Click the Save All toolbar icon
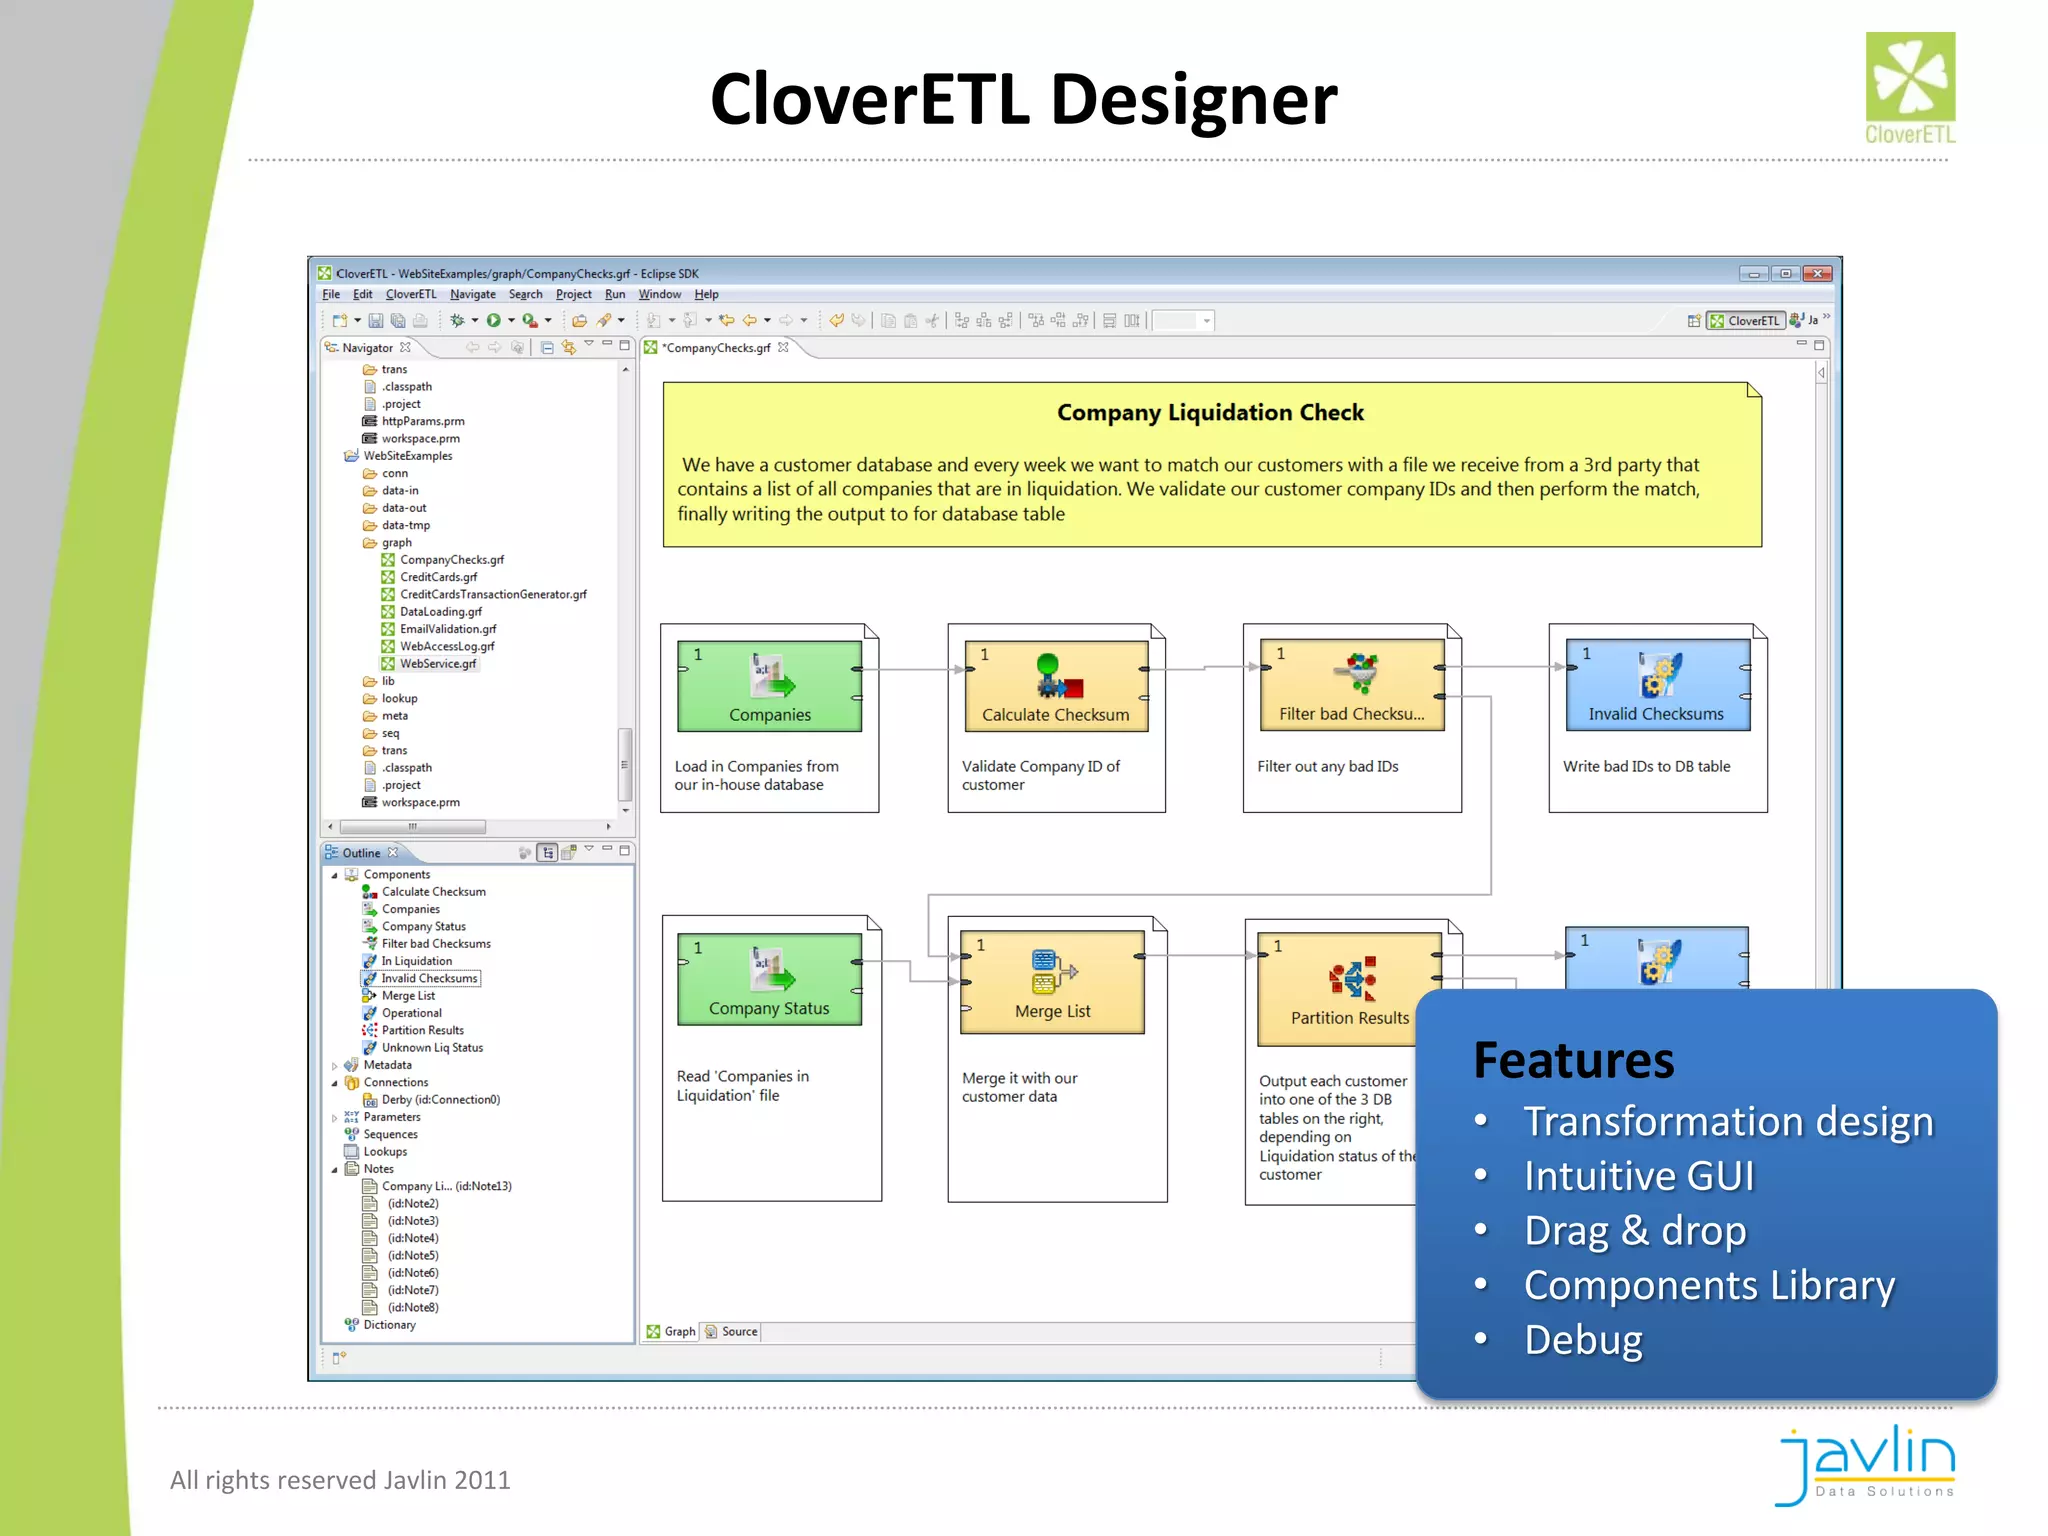Screen dimensions: 2048x1536 pyautogui.click(x=398, y=321)
